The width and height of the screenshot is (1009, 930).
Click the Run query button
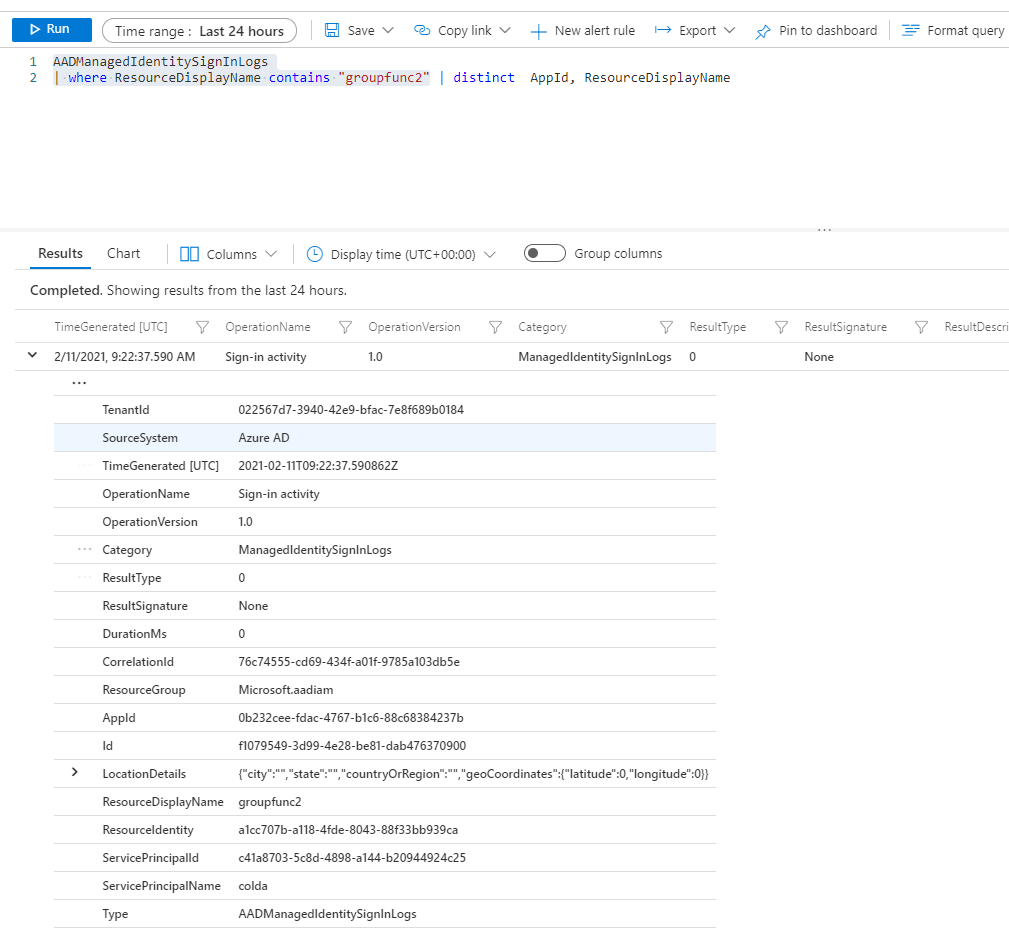click(51, 30)
